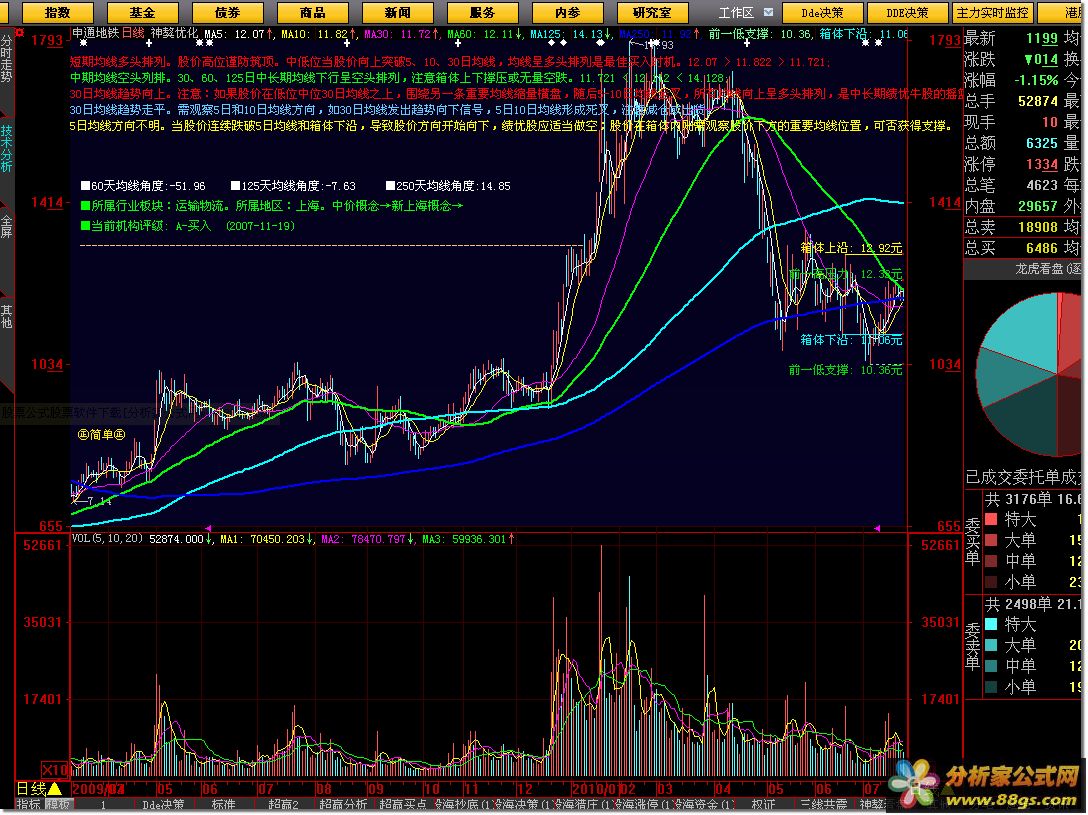Open the 商品 top menu button
Screen dimensions: 1088x815
[312, 12]
